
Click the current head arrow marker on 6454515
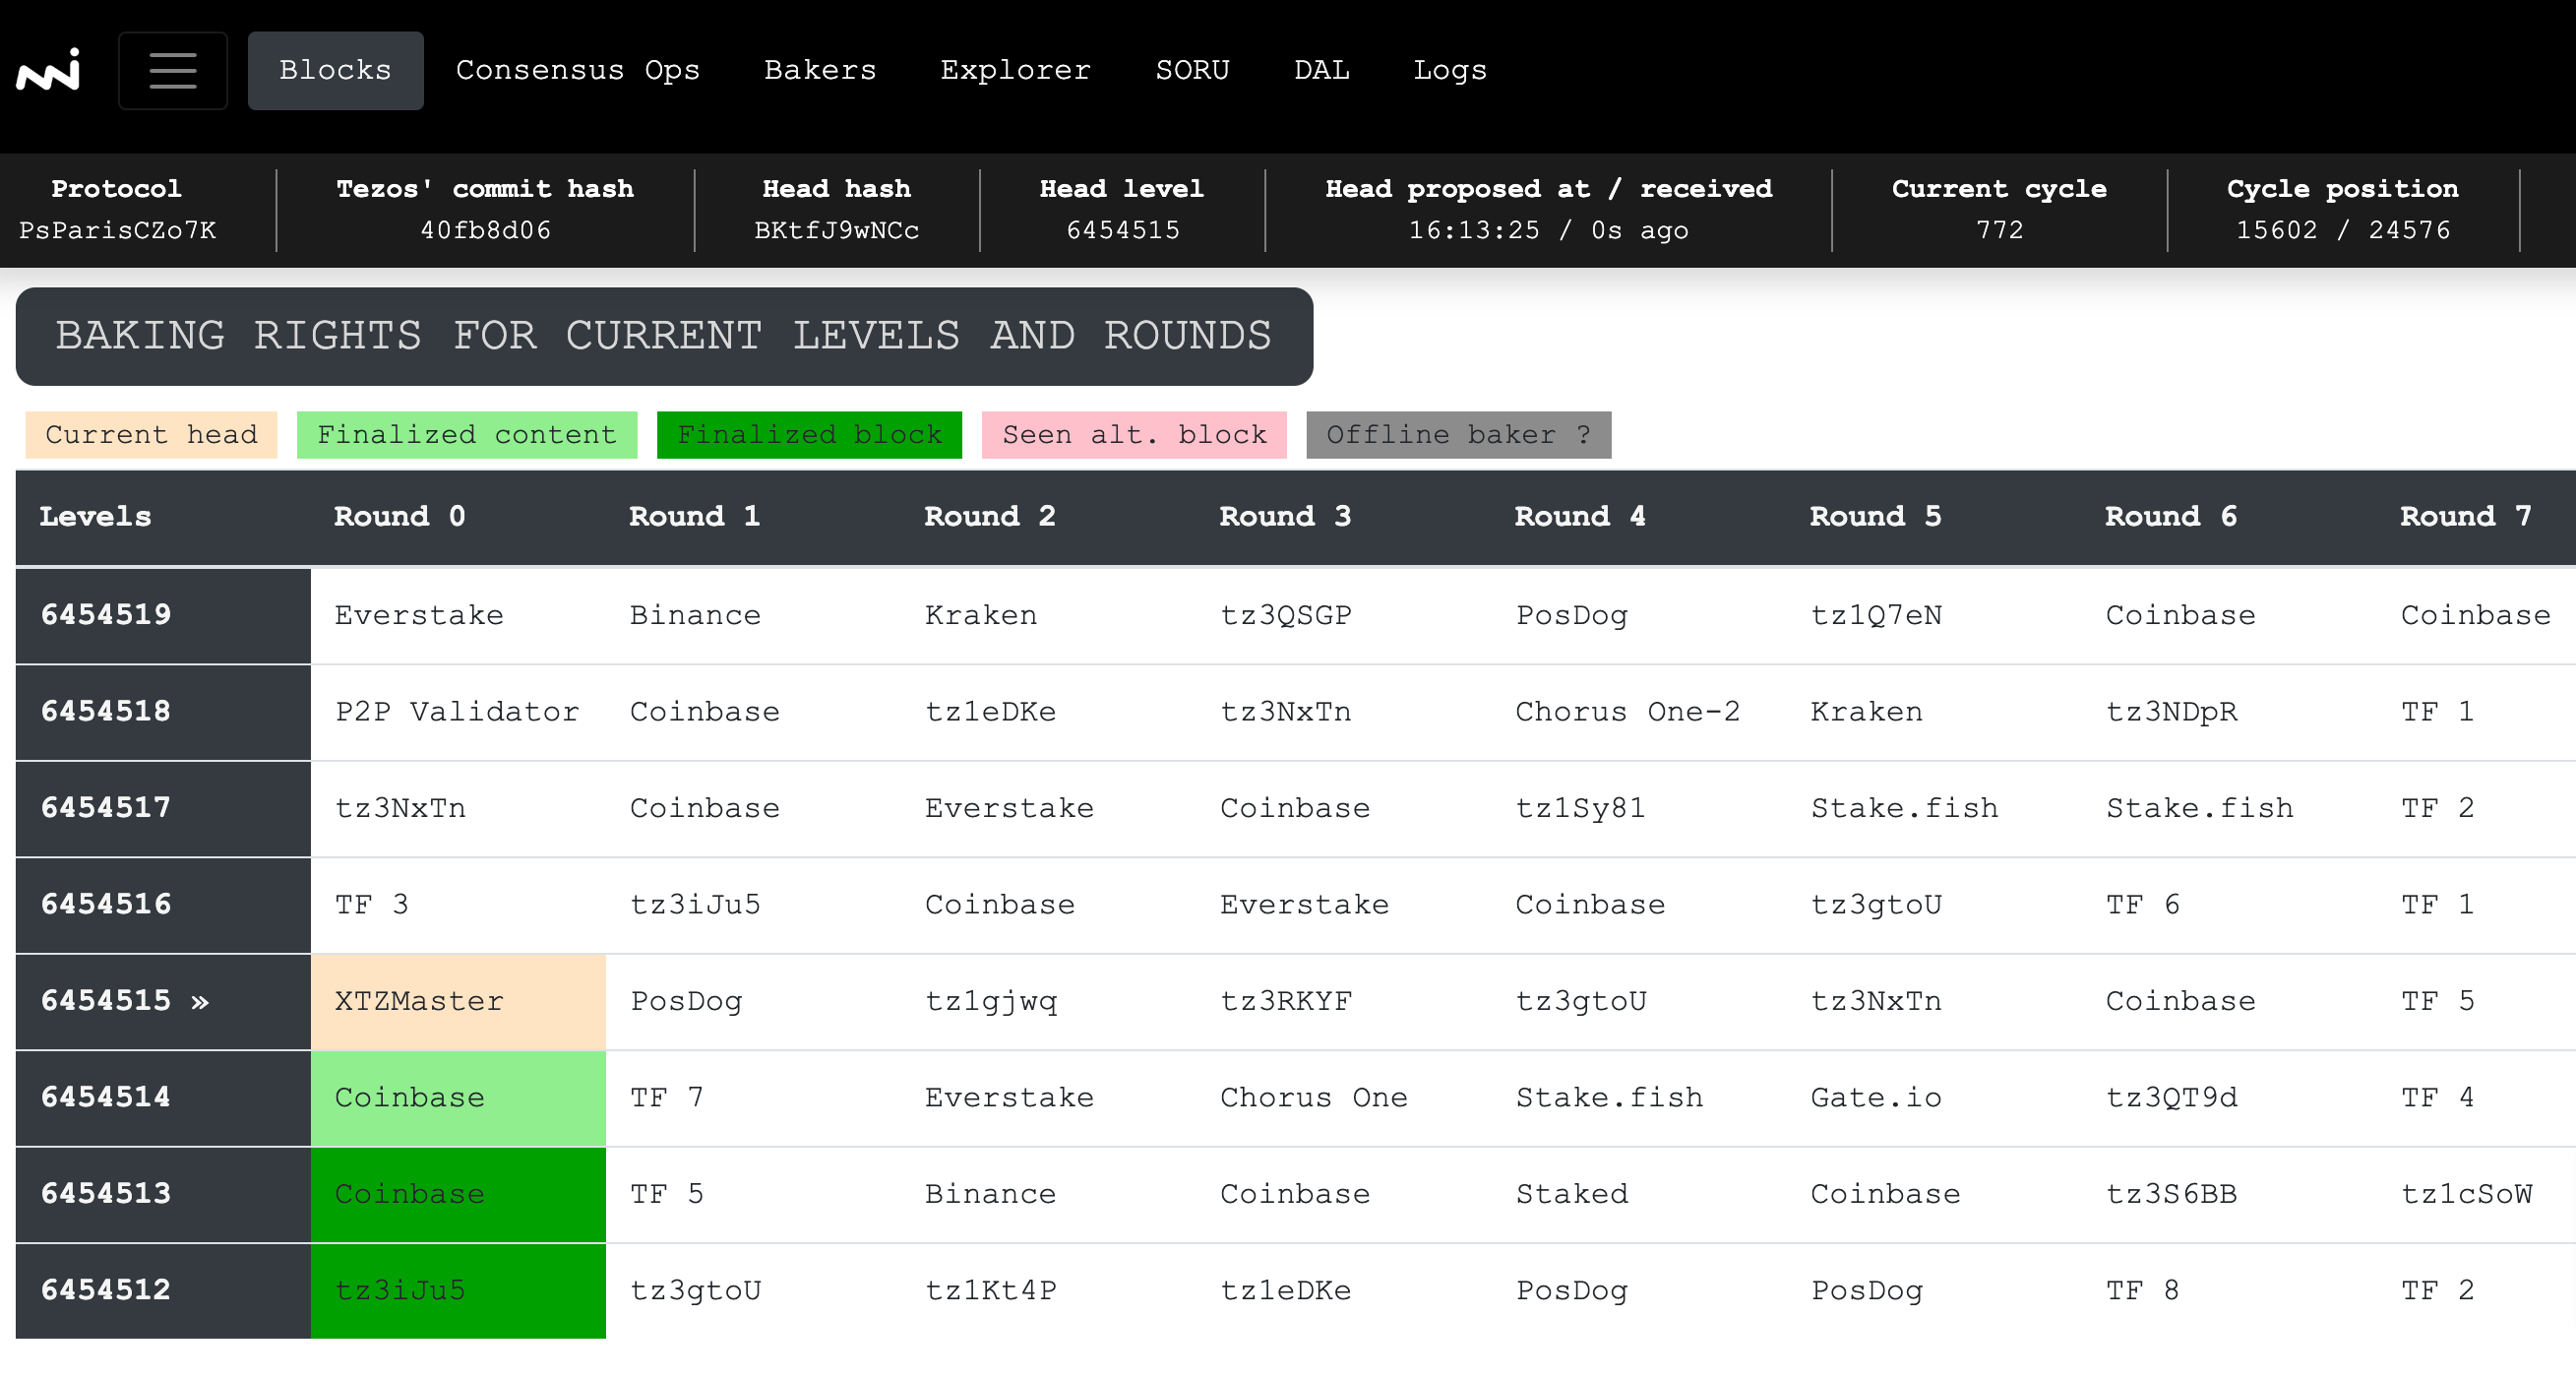tap(200, 1001)
